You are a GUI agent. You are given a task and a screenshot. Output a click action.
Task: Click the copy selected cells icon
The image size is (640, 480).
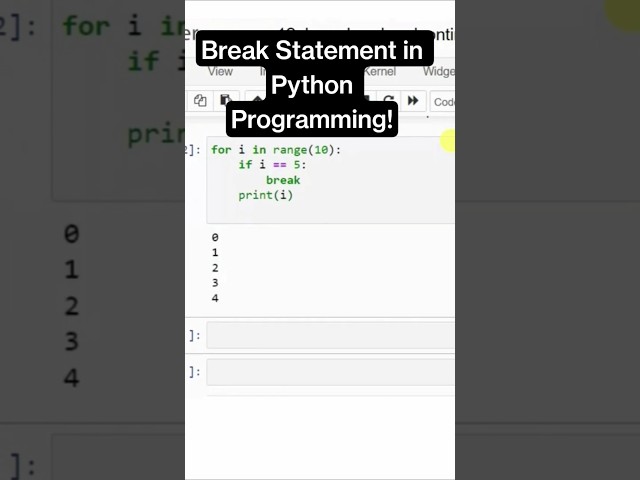tap(200, 100)
